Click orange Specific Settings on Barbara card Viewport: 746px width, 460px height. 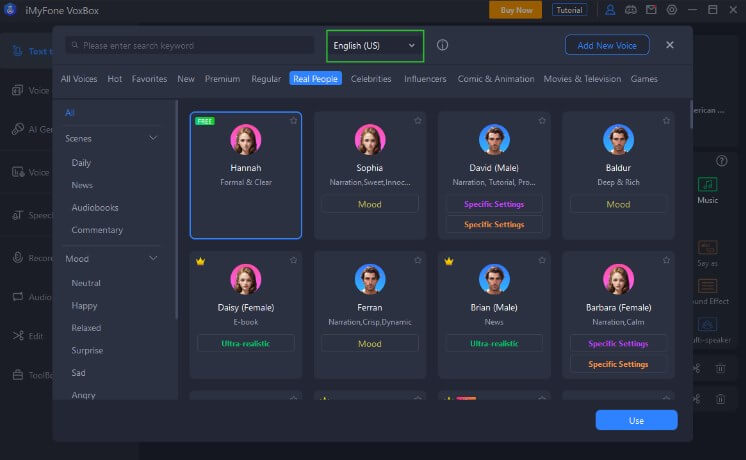(618, 364)
